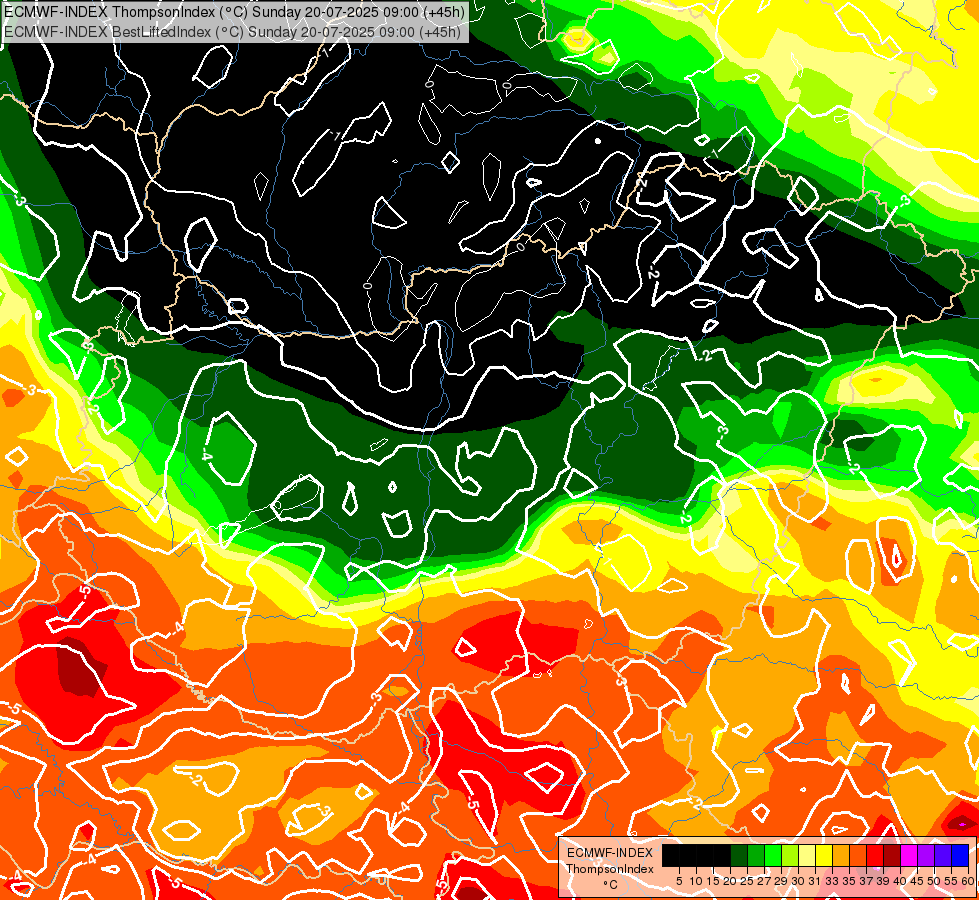Select the bright red 37–39 legend swatch
The height and width of the screenshot is (900, 979).
(x=875, y=856)
